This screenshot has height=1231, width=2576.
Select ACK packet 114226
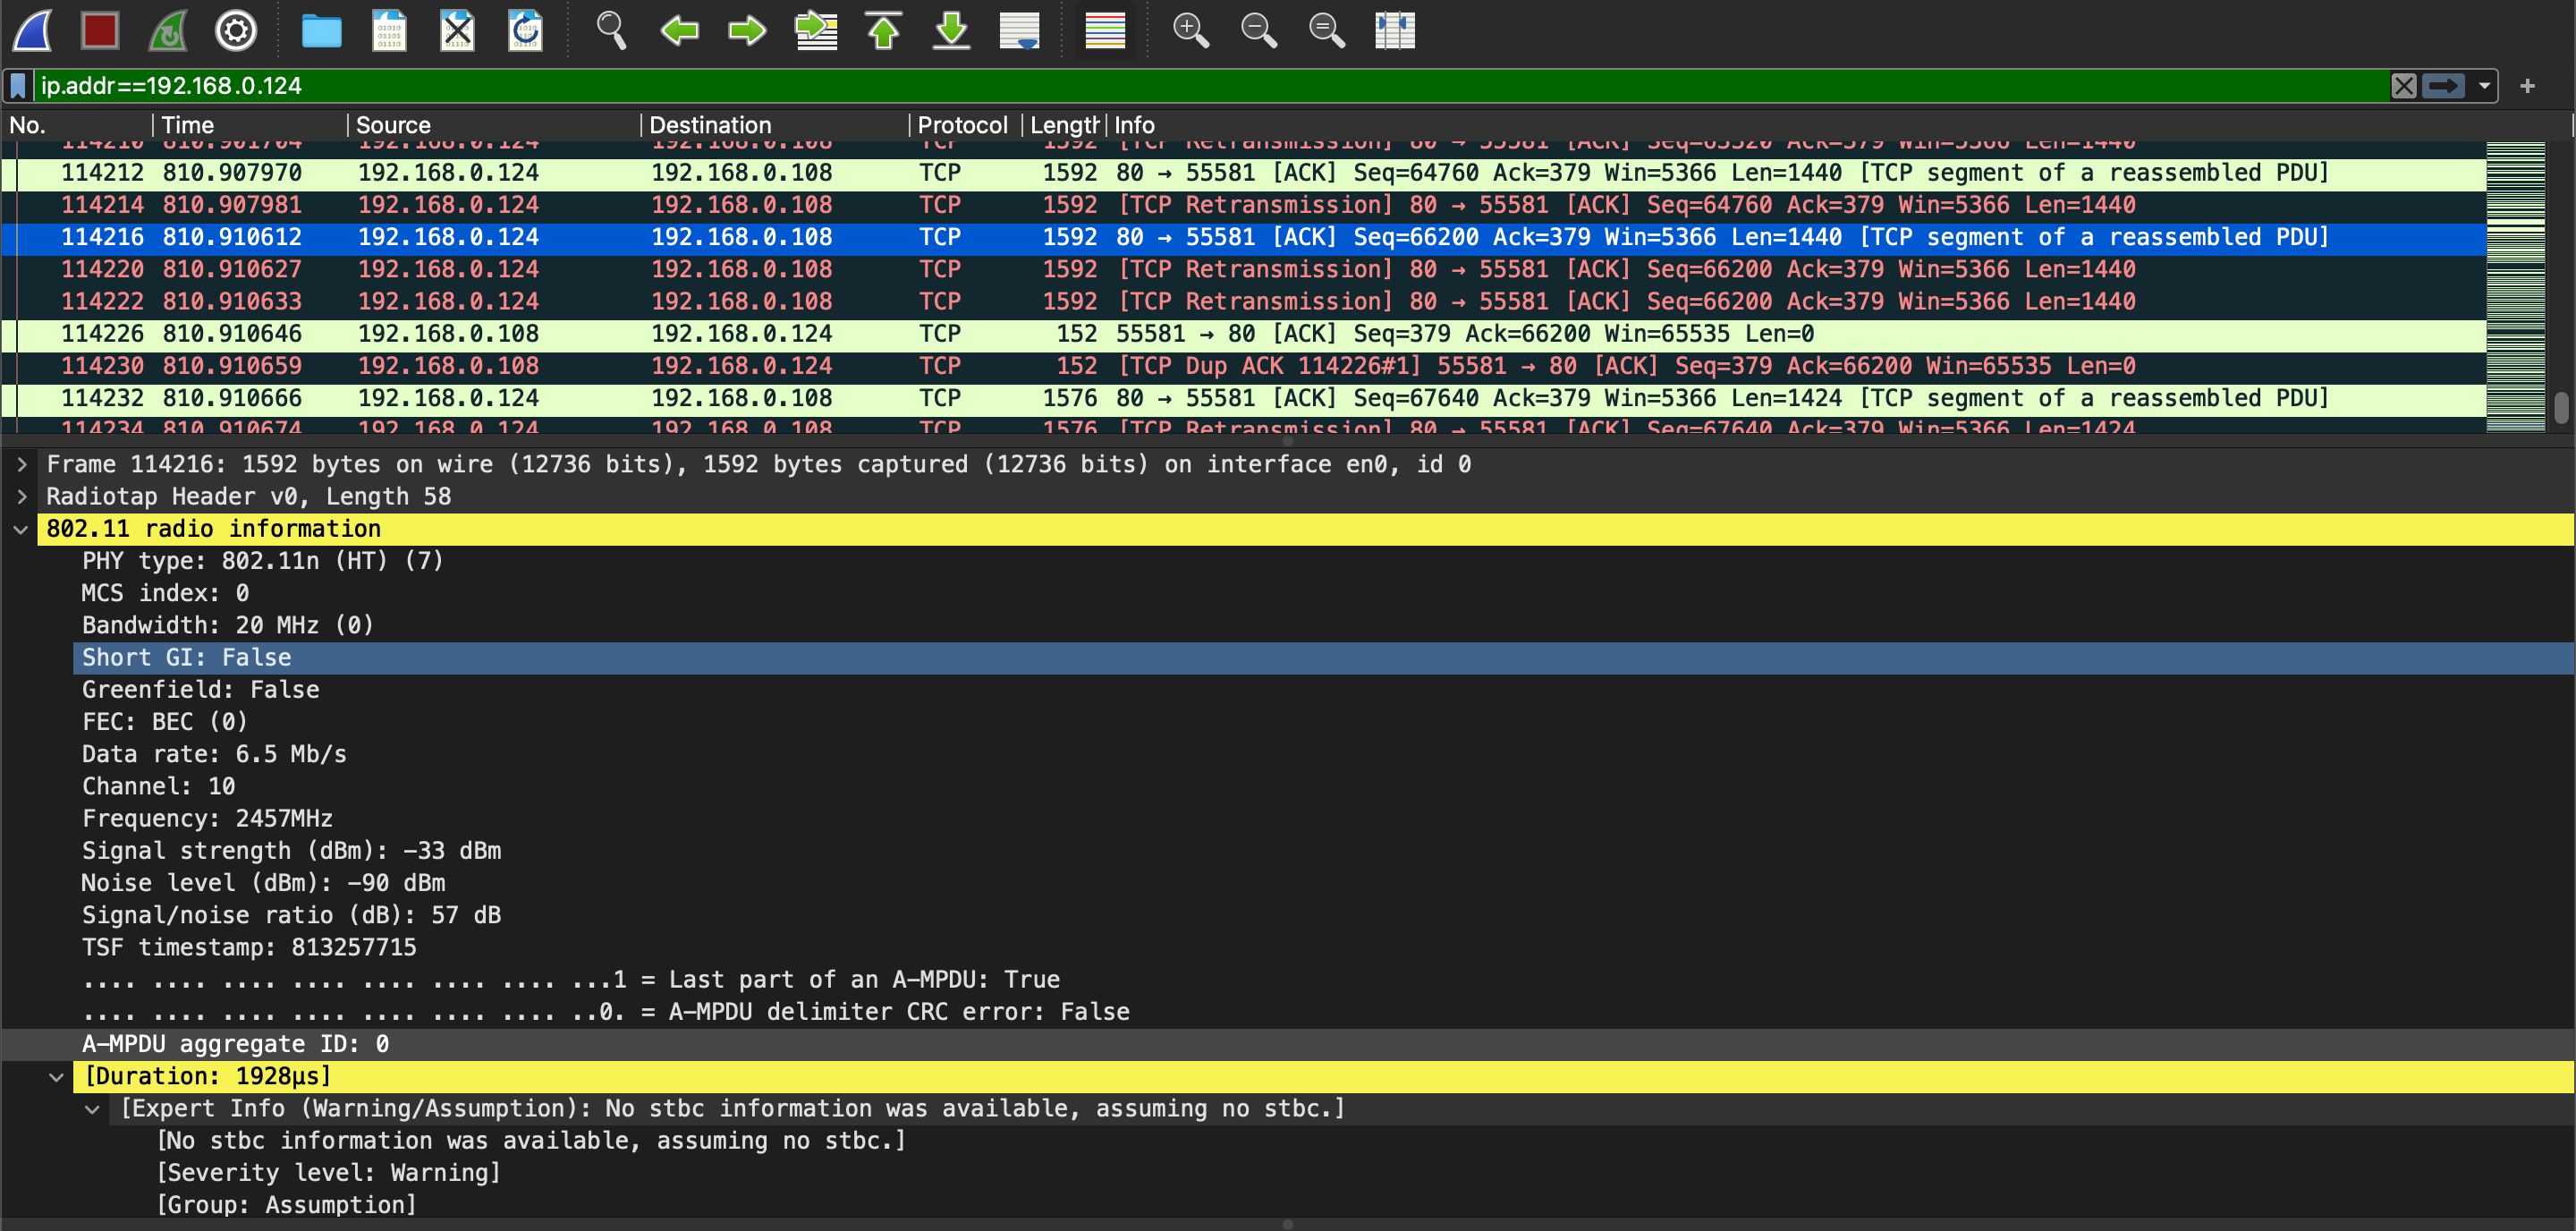coord(1244,334)
